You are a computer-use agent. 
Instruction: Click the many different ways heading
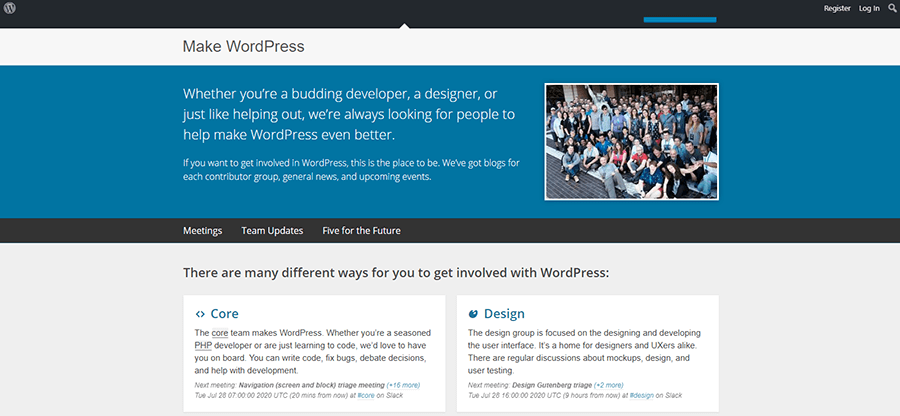tap(396, 273)
